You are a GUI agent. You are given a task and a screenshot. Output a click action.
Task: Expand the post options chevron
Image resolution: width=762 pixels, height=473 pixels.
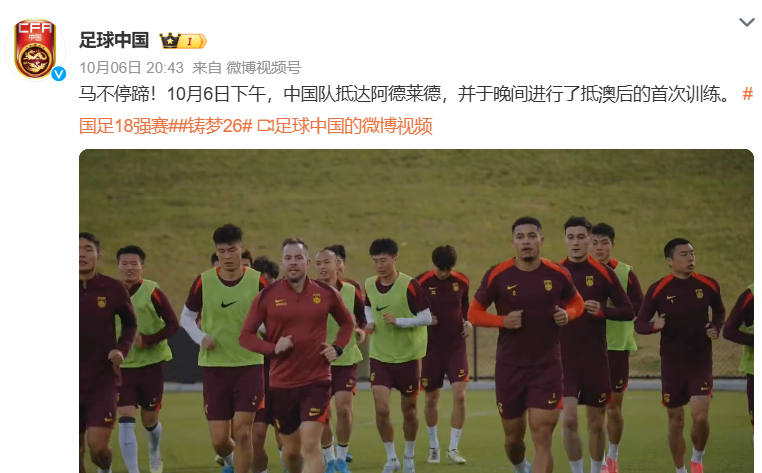tap(746, 22)
